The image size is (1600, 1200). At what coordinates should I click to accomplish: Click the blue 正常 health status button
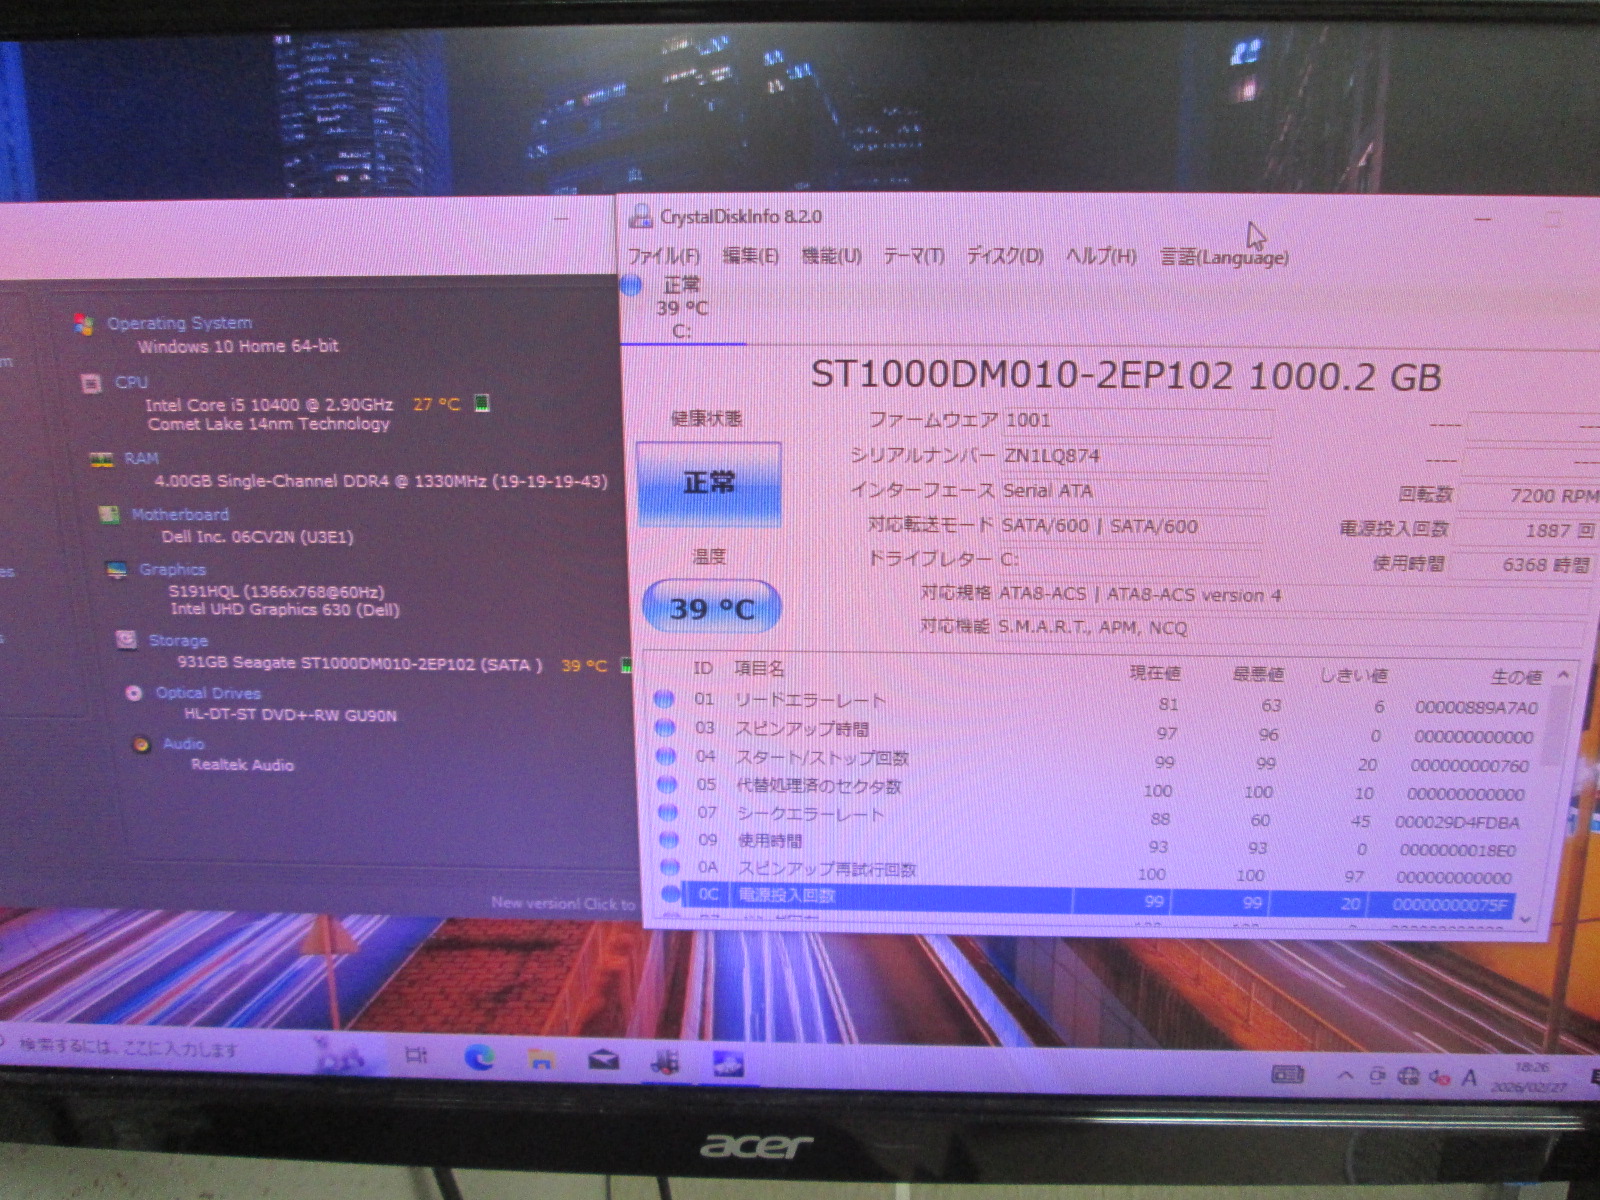click(709, 484)
